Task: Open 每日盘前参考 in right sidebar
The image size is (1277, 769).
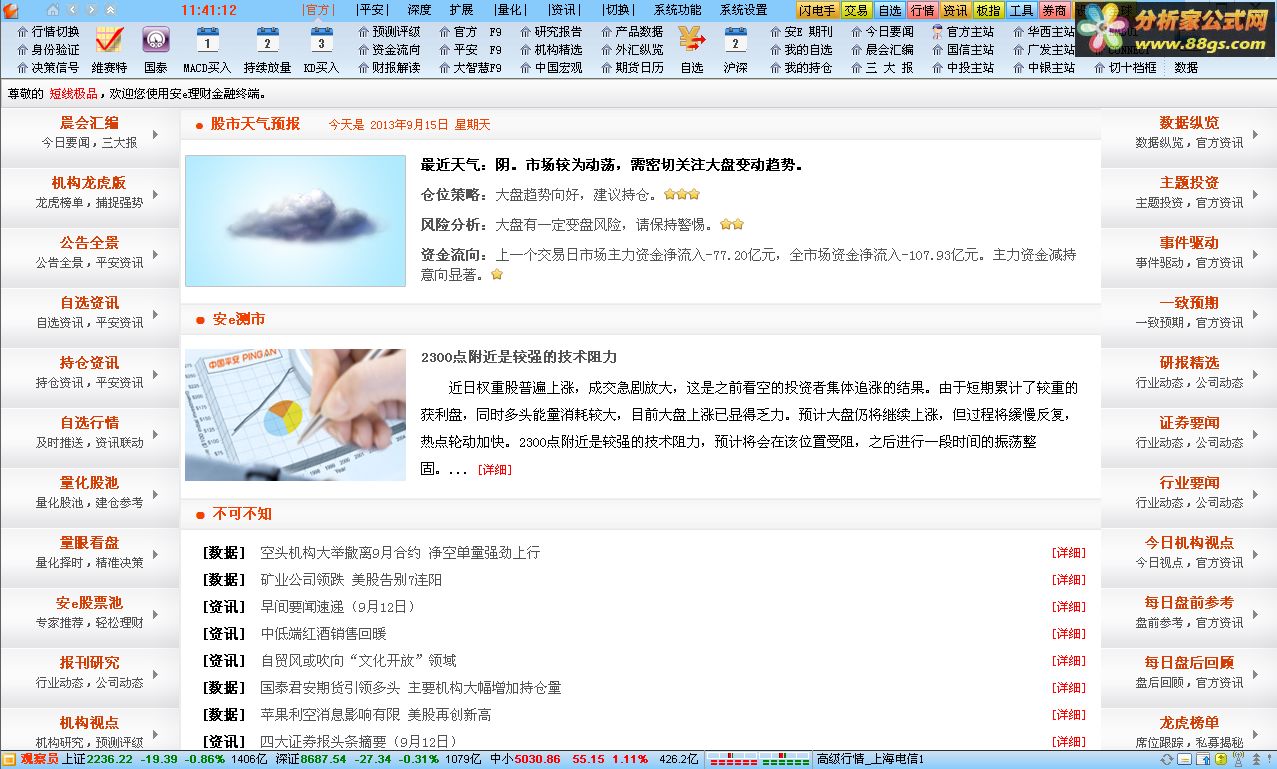Action: click(1189, 603)
